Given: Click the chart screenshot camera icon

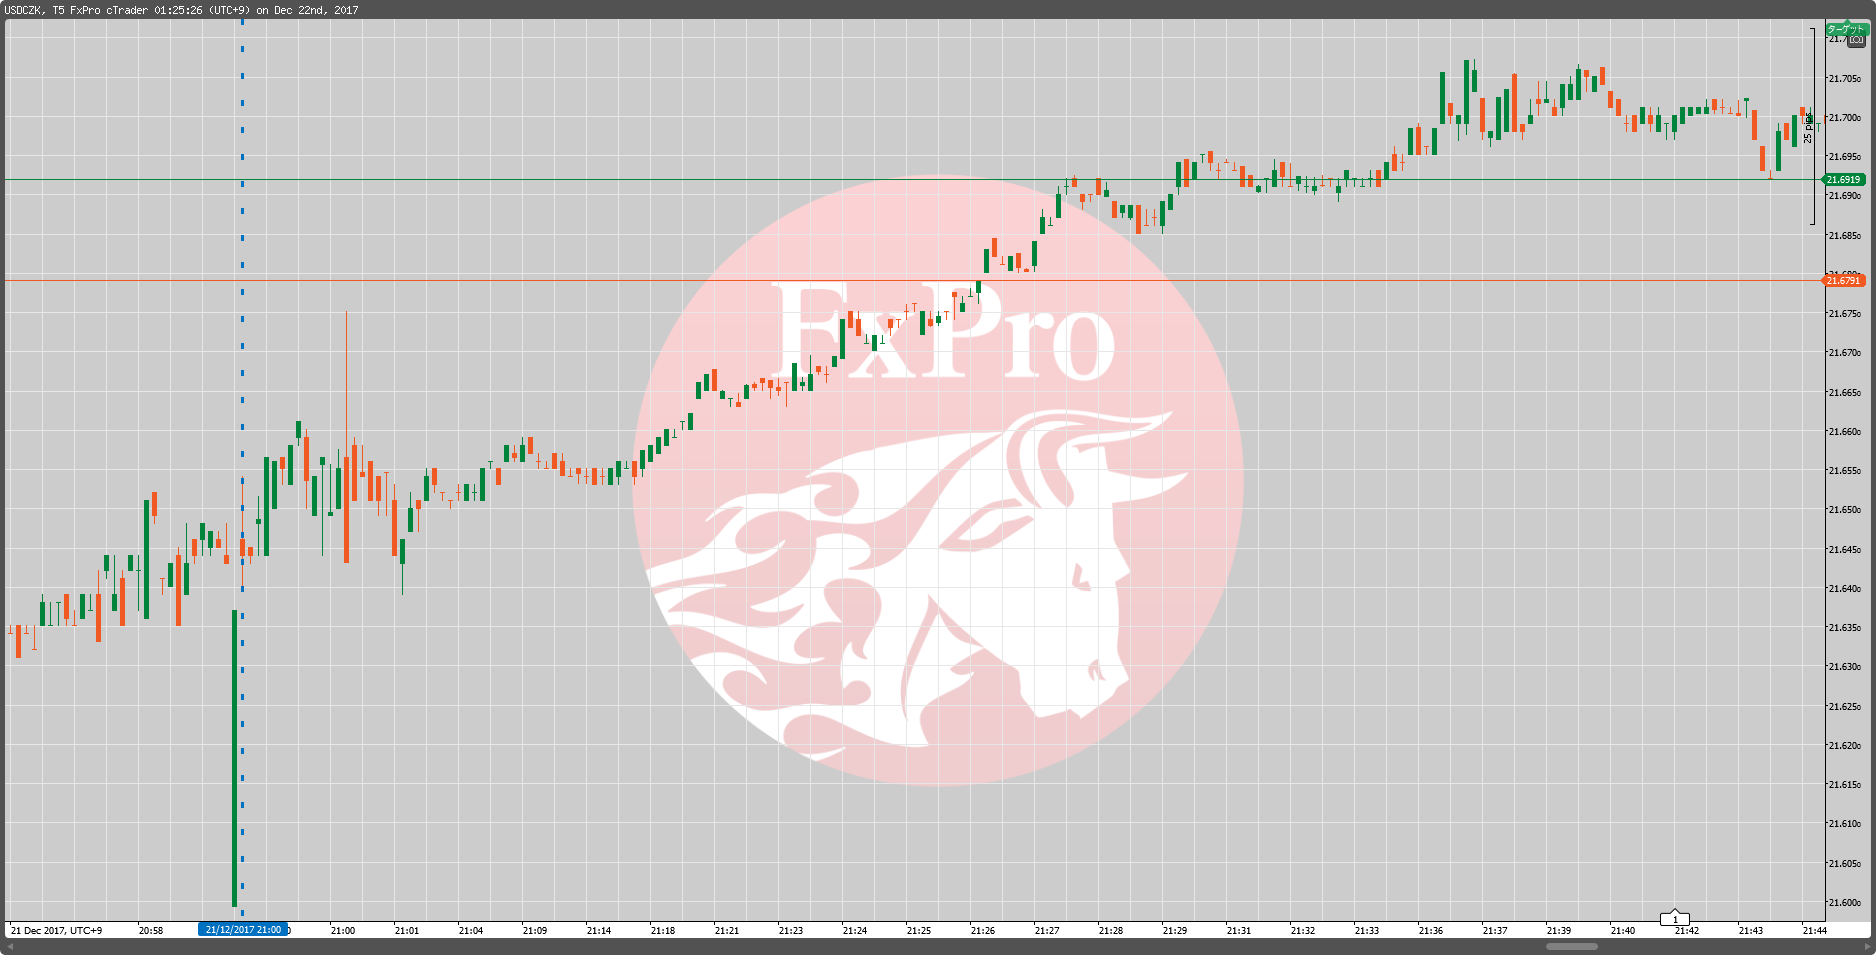Looking at the screenshot, I should point(1857,40).
